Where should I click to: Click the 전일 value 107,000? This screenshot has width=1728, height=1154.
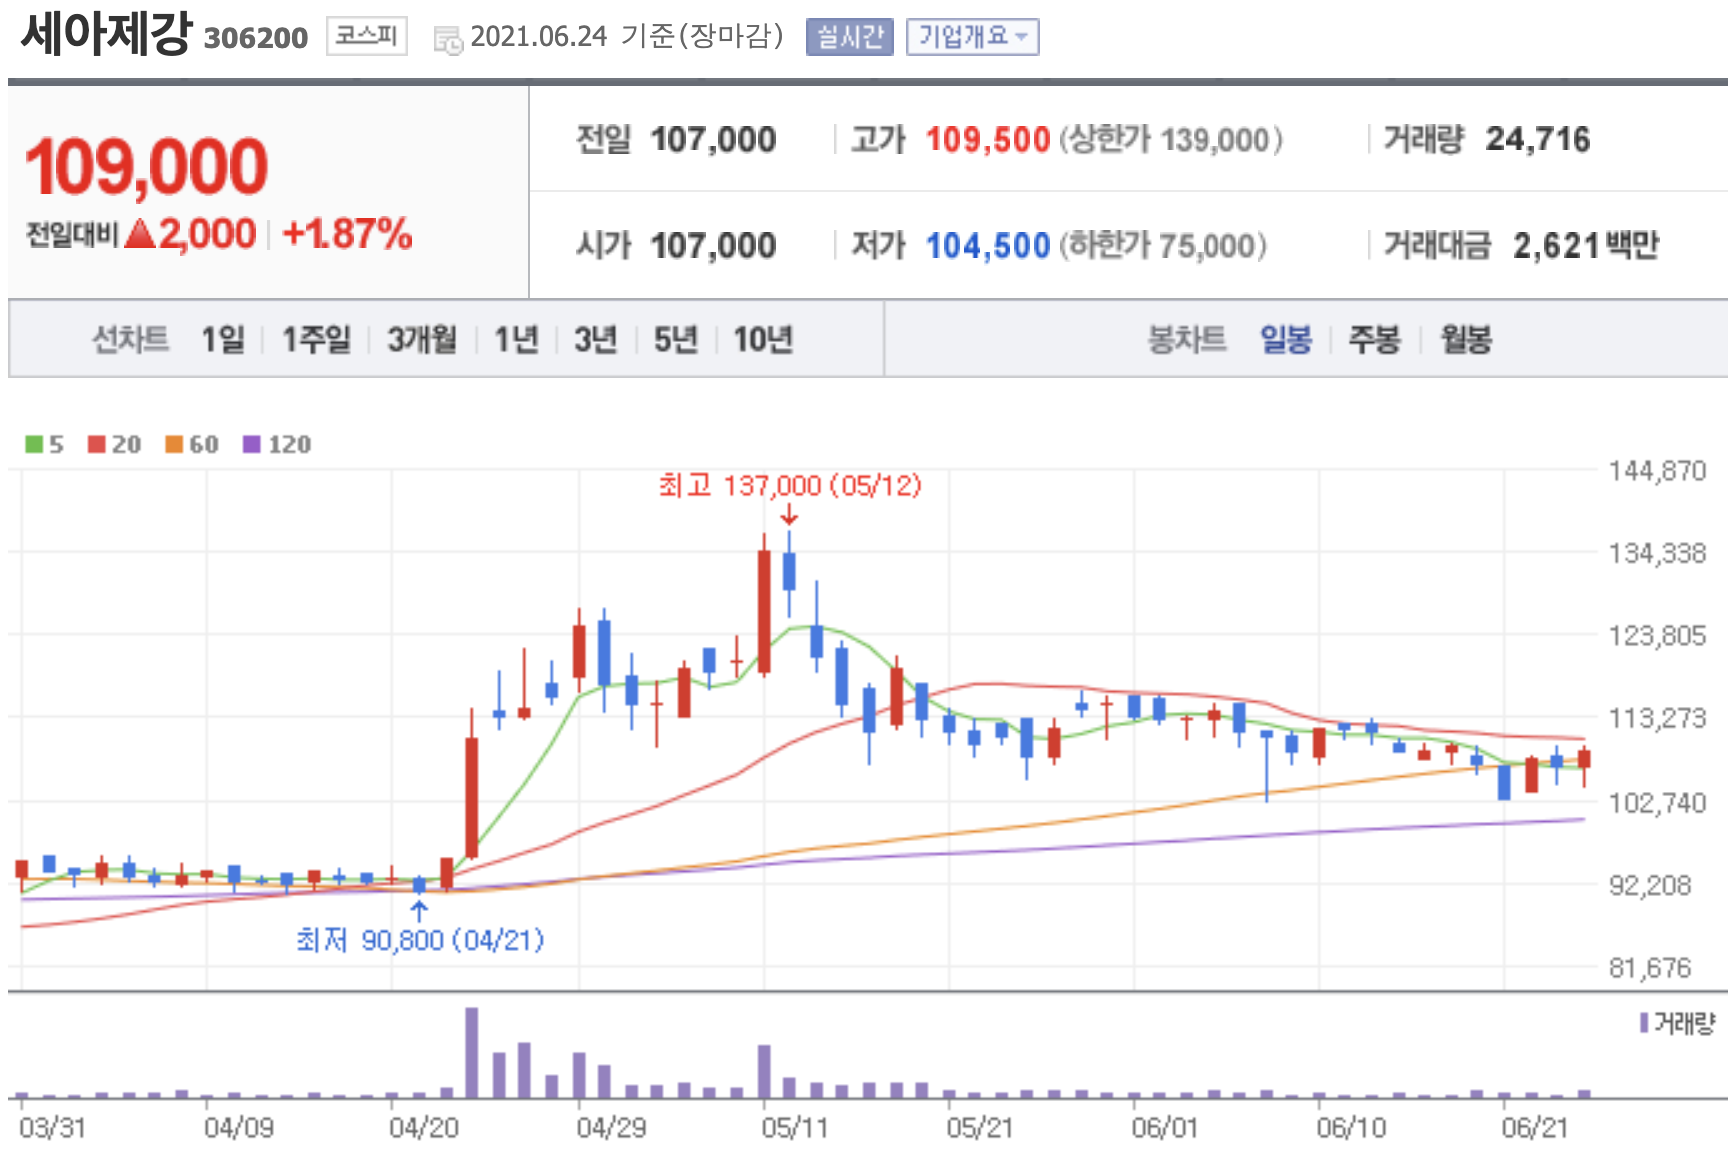(713, 139)
